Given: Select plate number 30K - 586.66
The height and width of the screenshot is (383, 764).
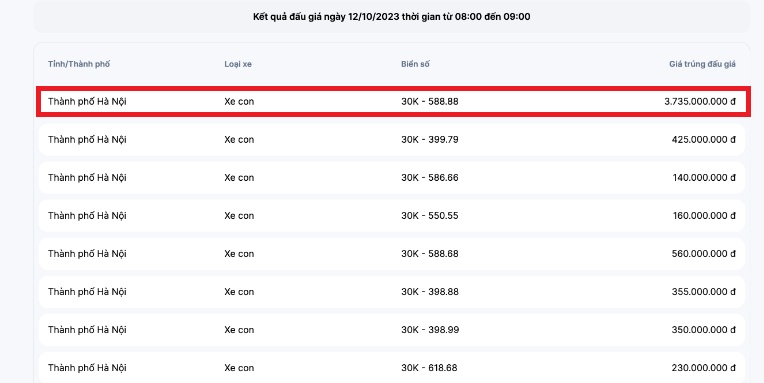Looking at the screenshot, I should tap(430, 178).
